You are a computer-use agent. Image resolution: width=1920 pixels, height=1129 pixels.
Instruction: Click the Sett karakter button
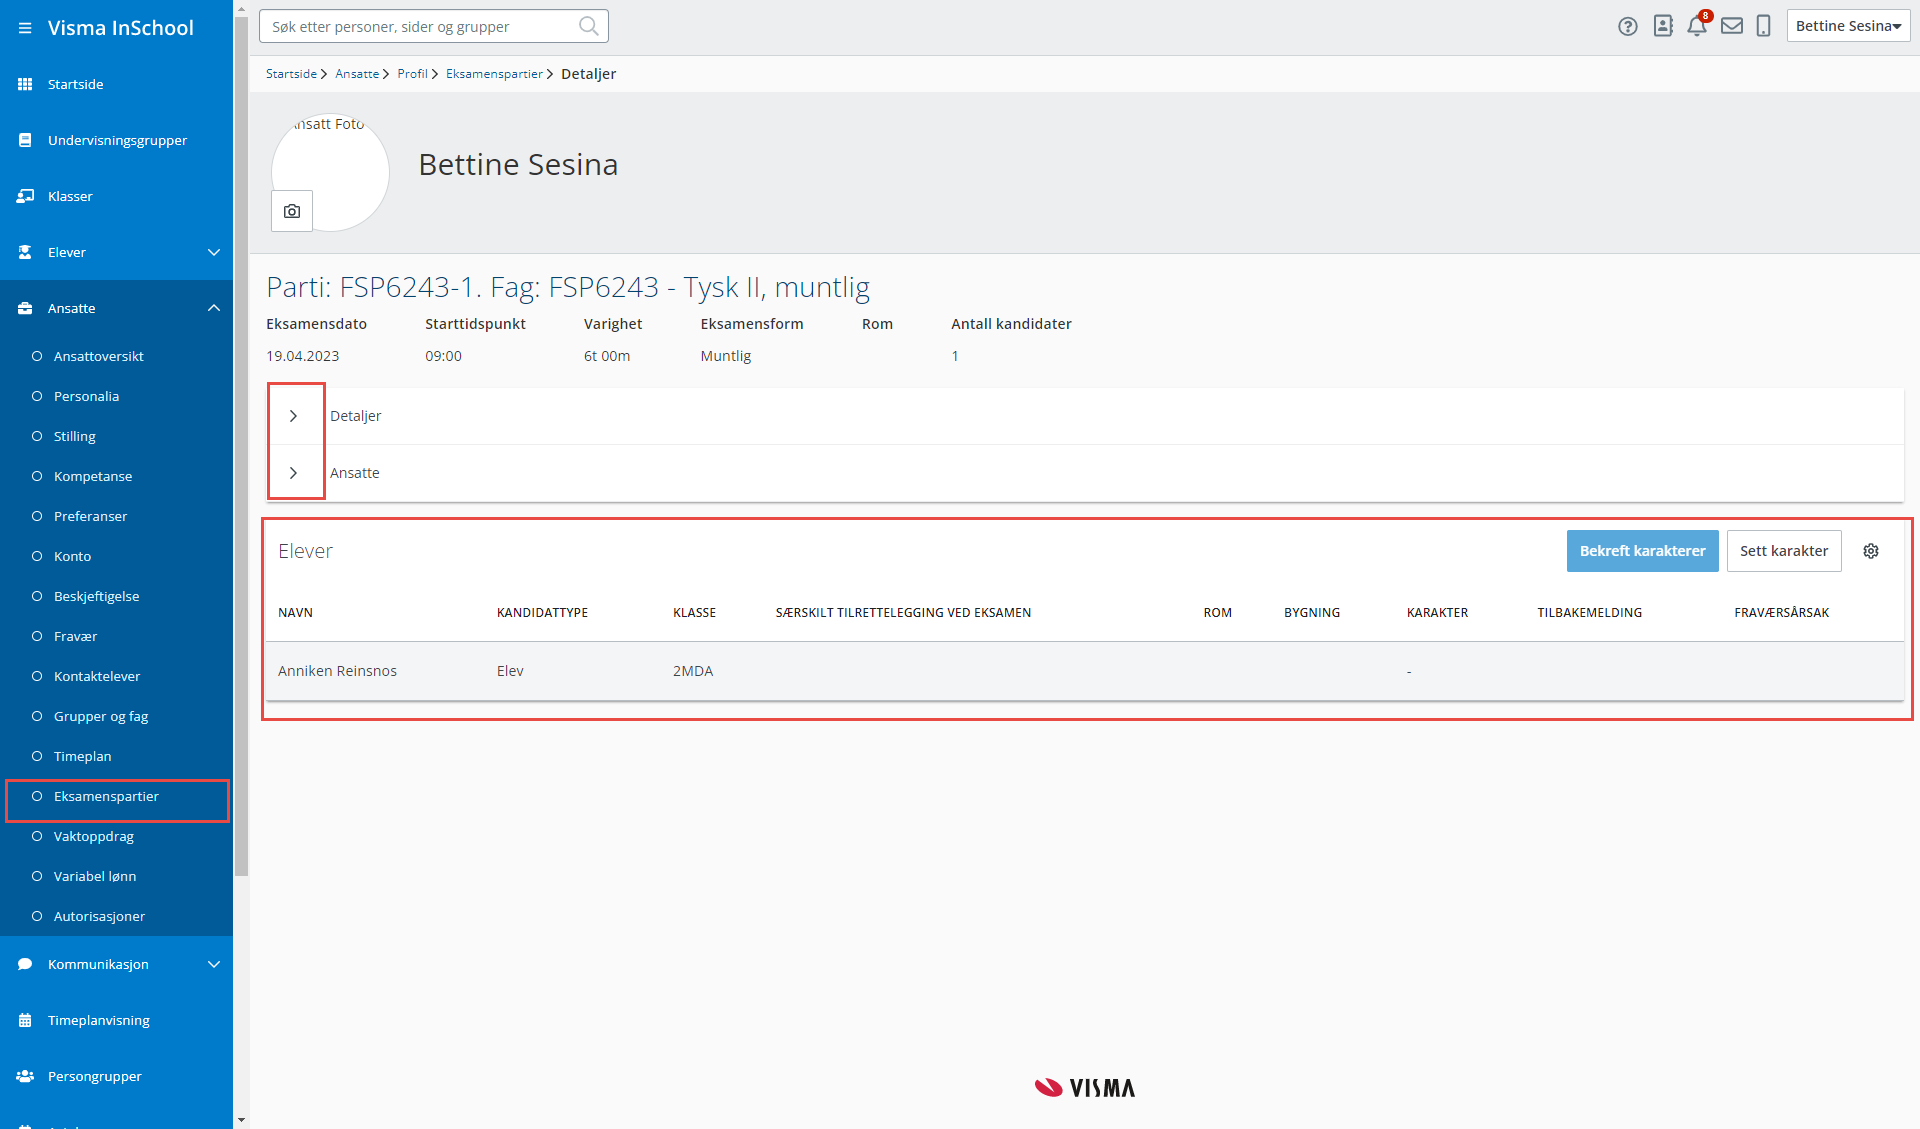[x=1783, y=551]
